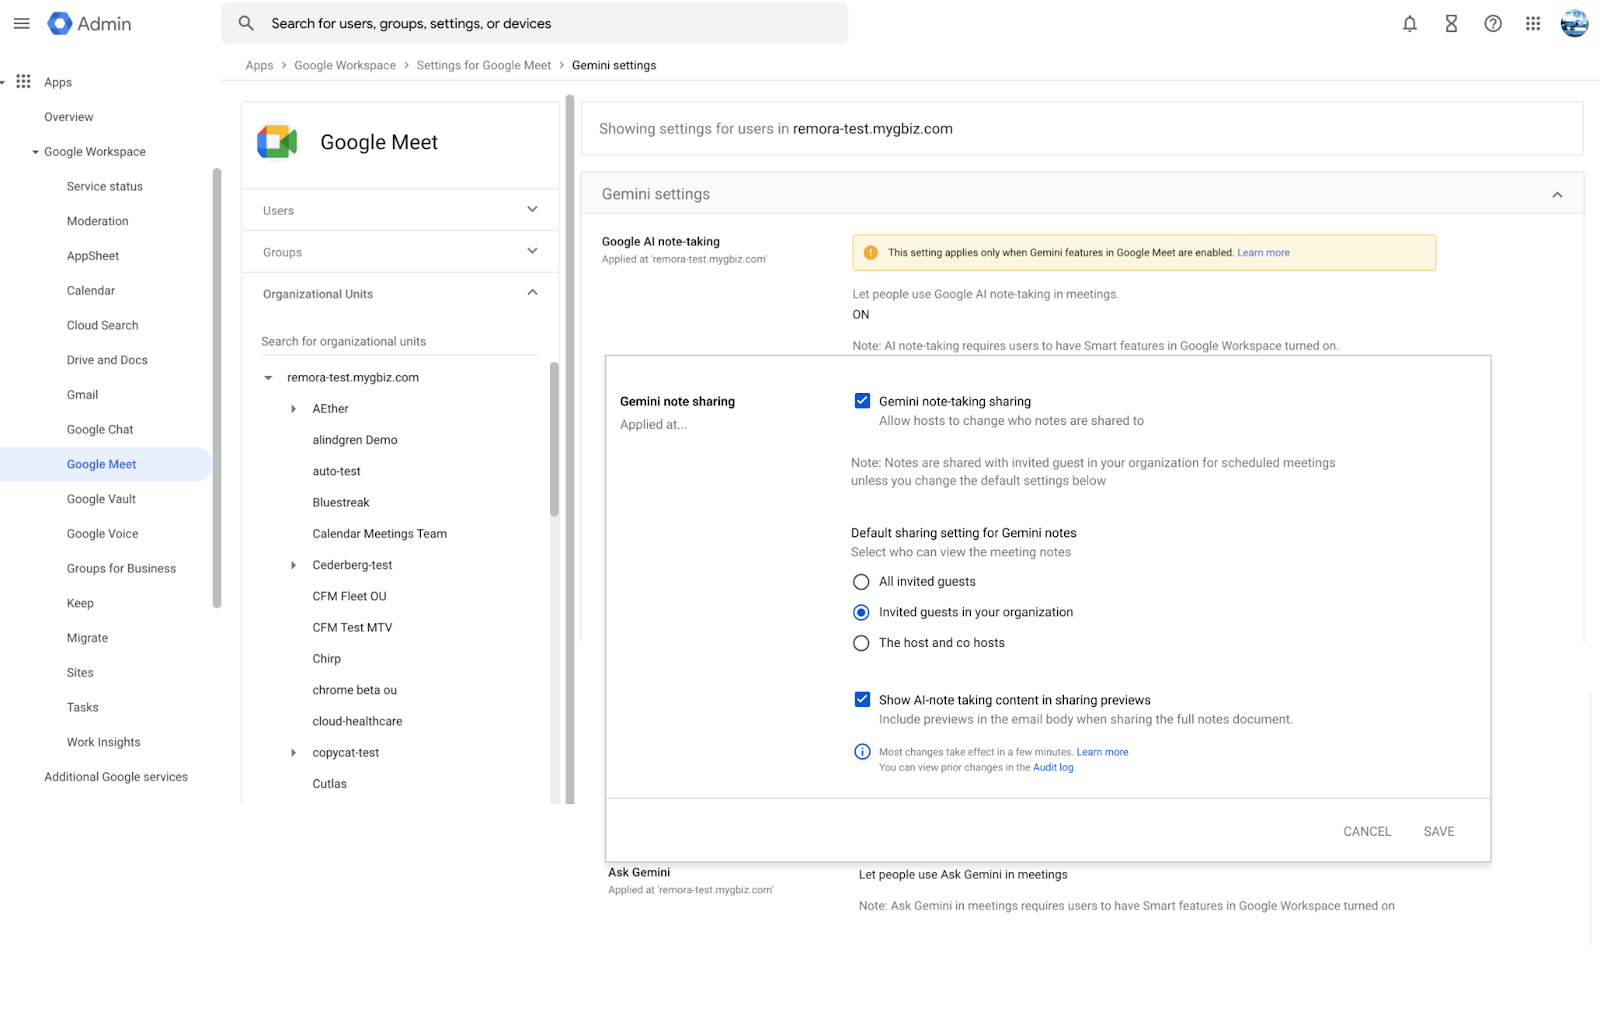Image resolution: width=1600 pixels, height=1022 pixels.
Task: Toggle Show AI-note taking content in previews
Action: [862, 700]
